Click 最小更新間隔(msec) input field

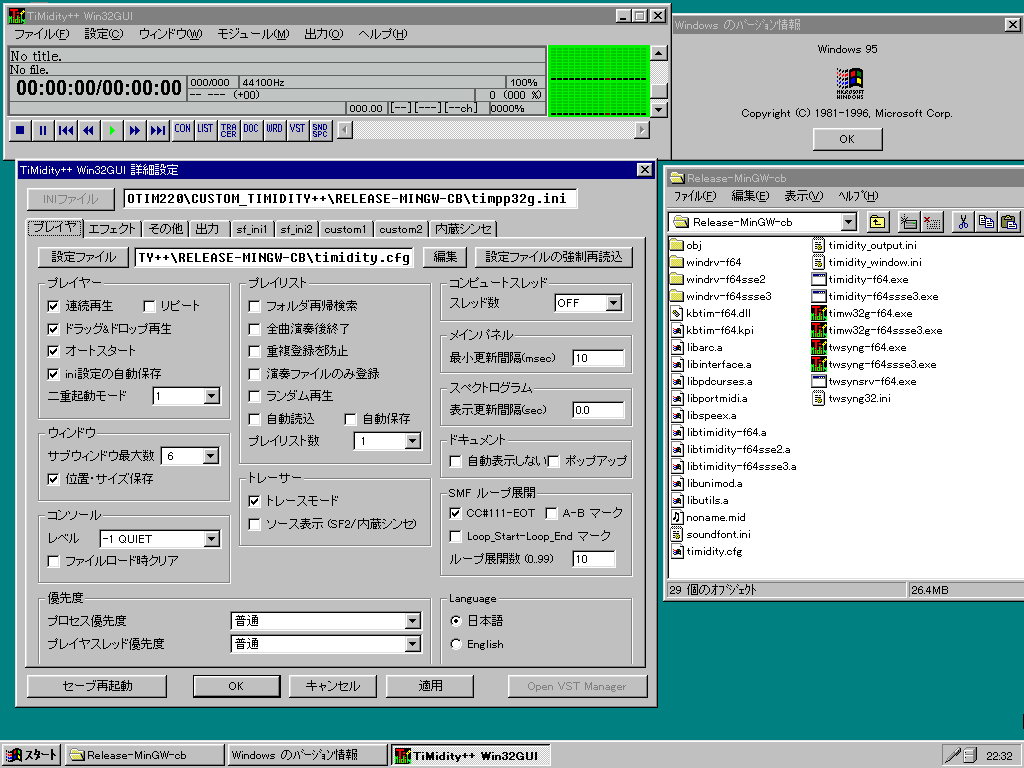[x=598, y=358]
